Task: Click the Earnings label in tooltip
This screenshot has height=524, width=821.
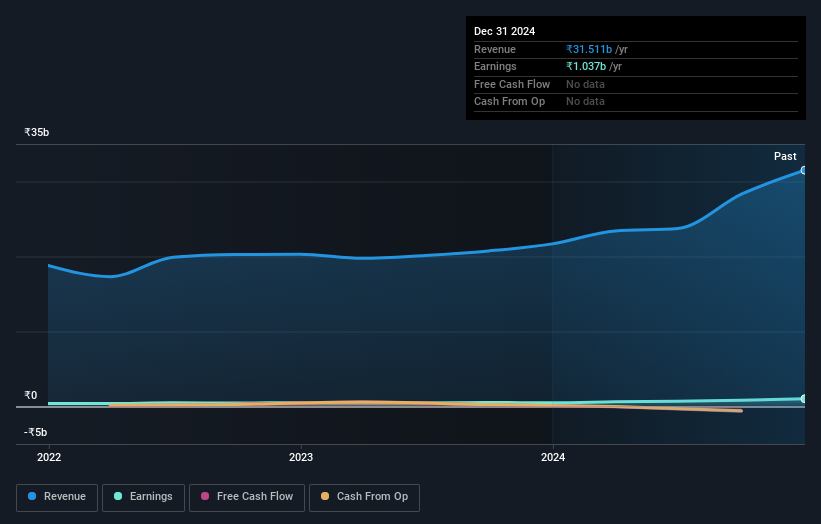Action: click(495, 66)
